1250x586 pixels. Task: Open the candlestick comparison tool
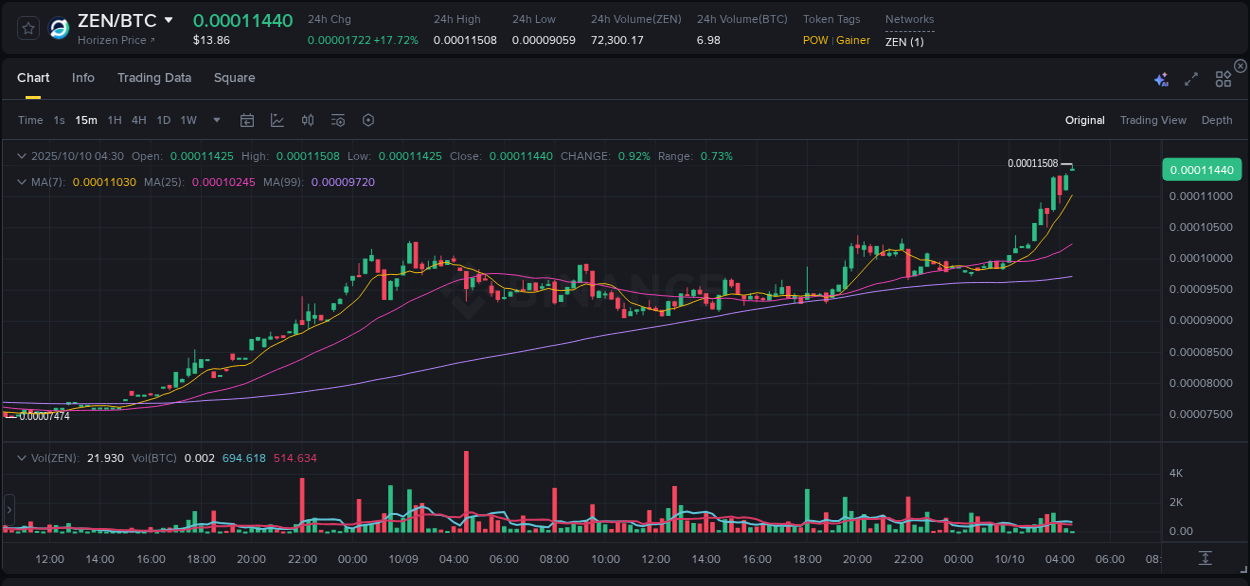307,119
